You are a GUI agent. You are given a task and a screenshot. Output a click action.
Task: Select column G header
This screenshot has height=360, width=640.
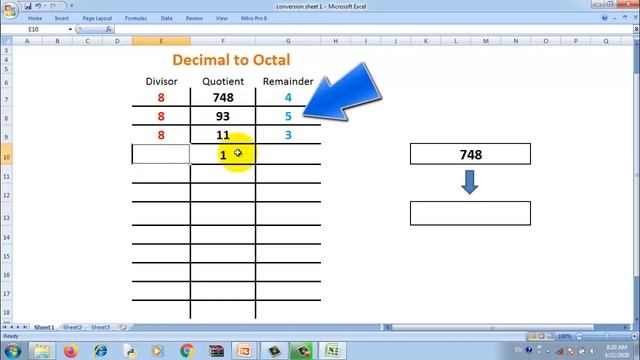tap(288, 41)
